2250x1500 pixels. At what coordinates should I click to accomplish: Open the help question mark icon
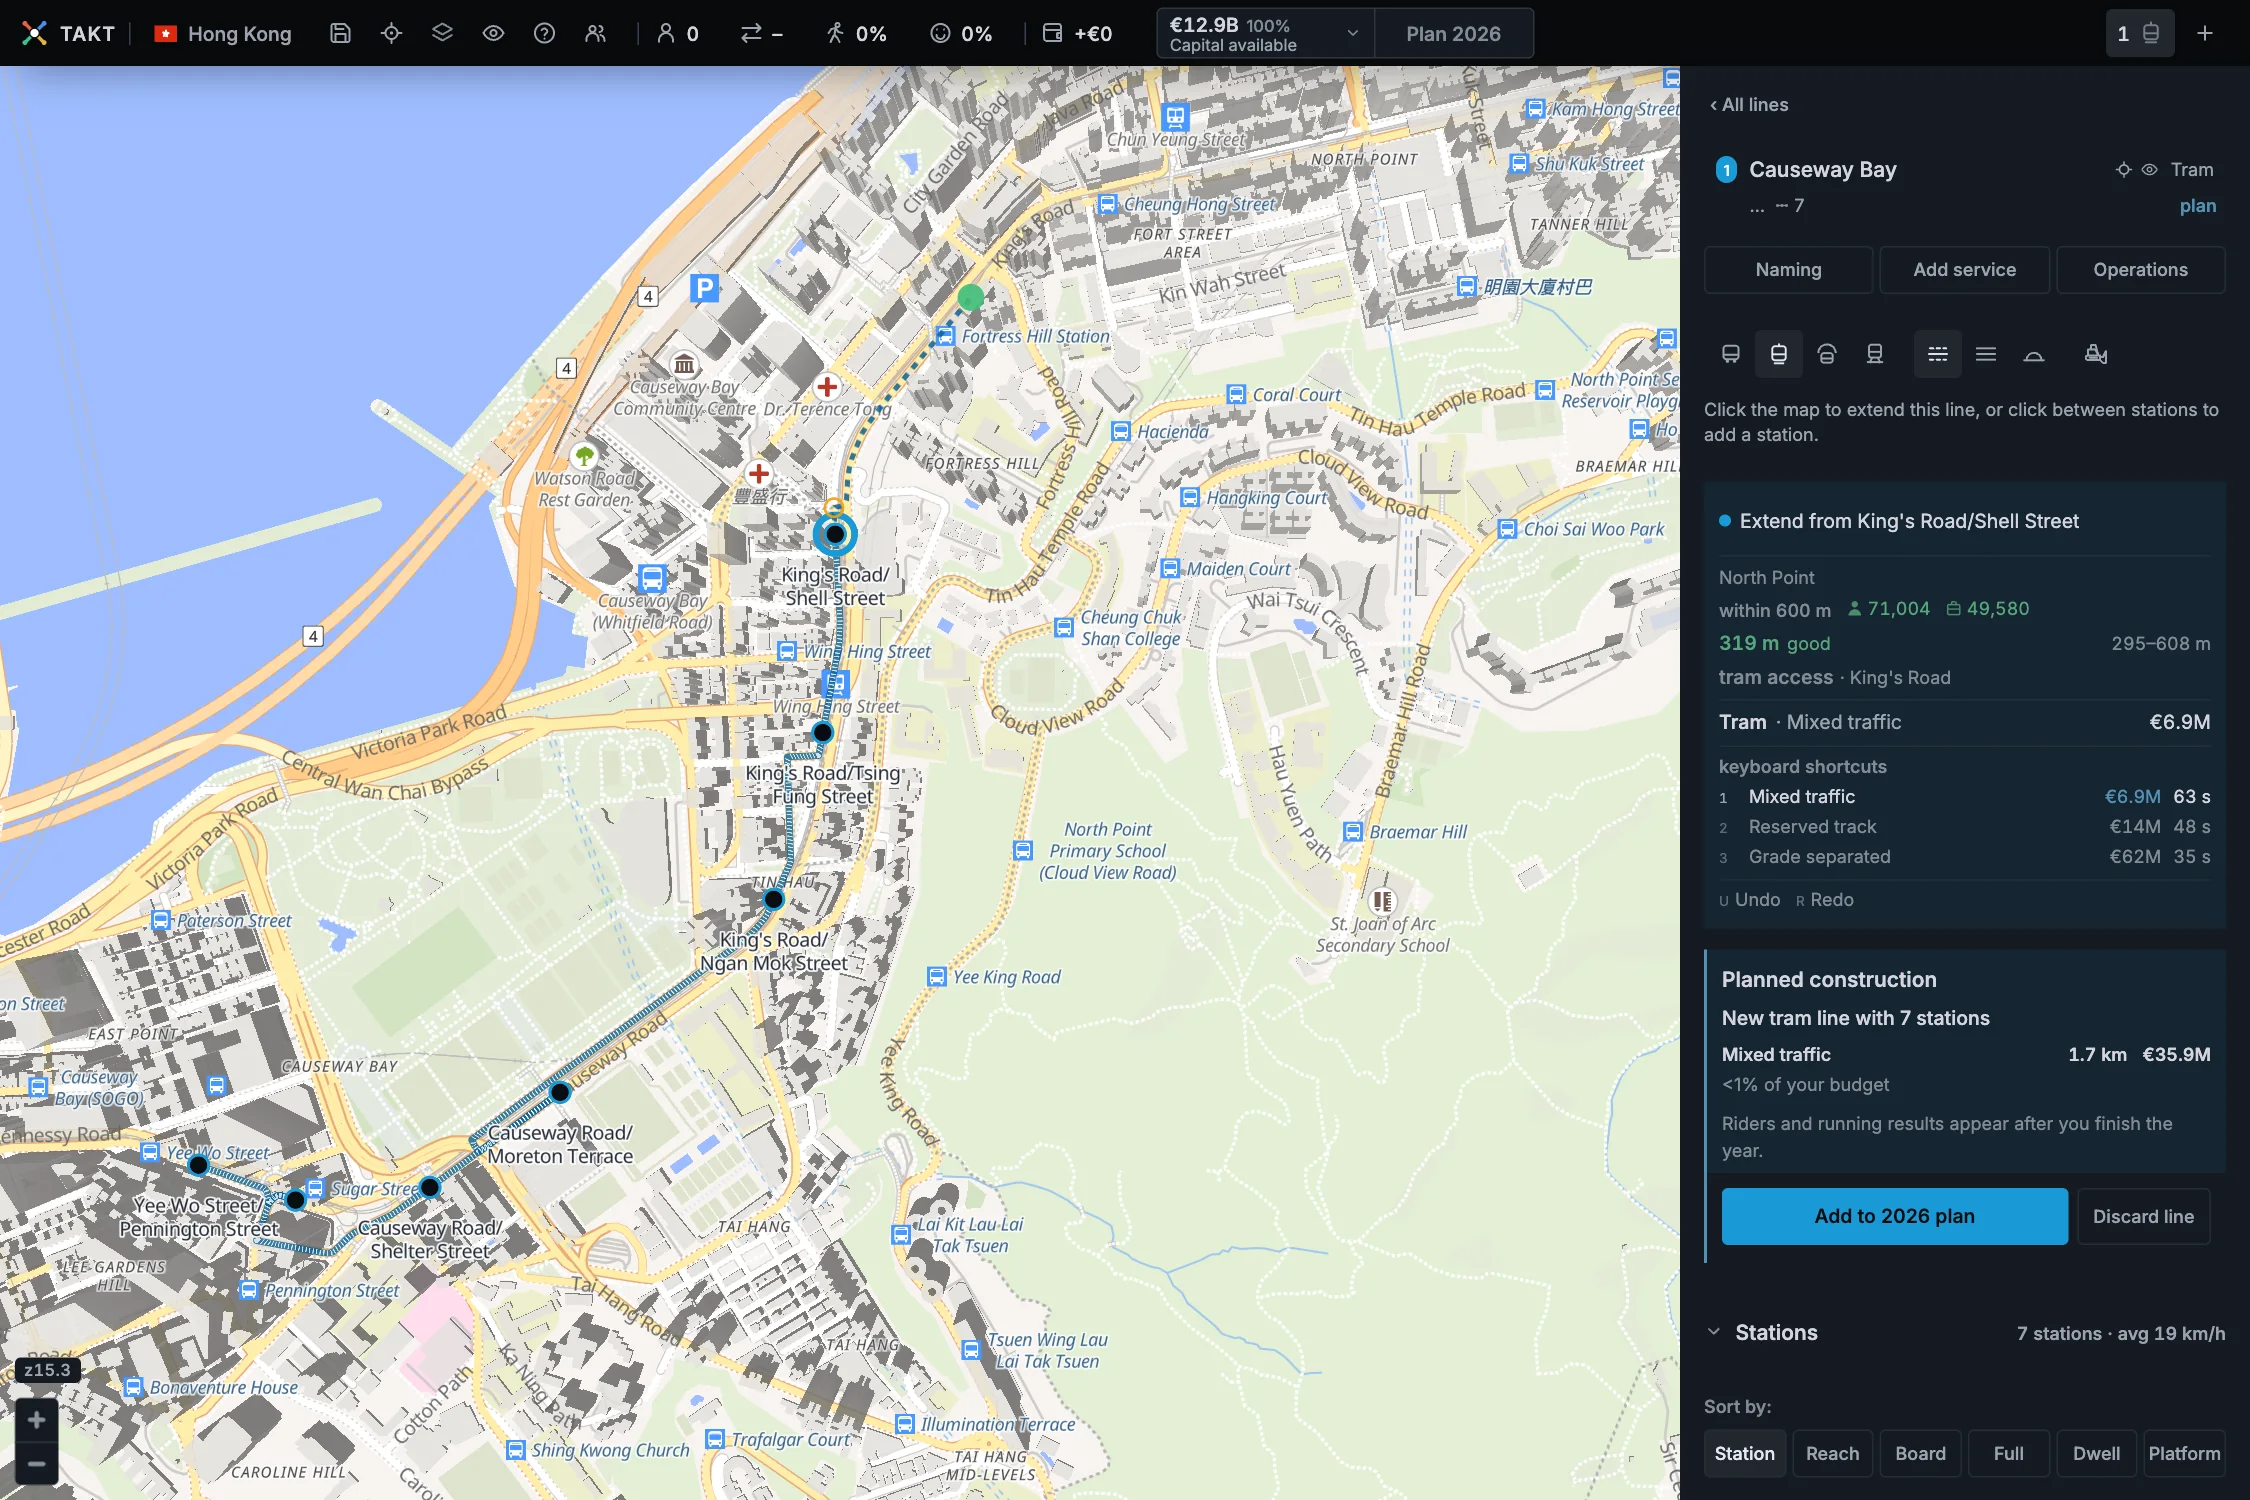544,33
